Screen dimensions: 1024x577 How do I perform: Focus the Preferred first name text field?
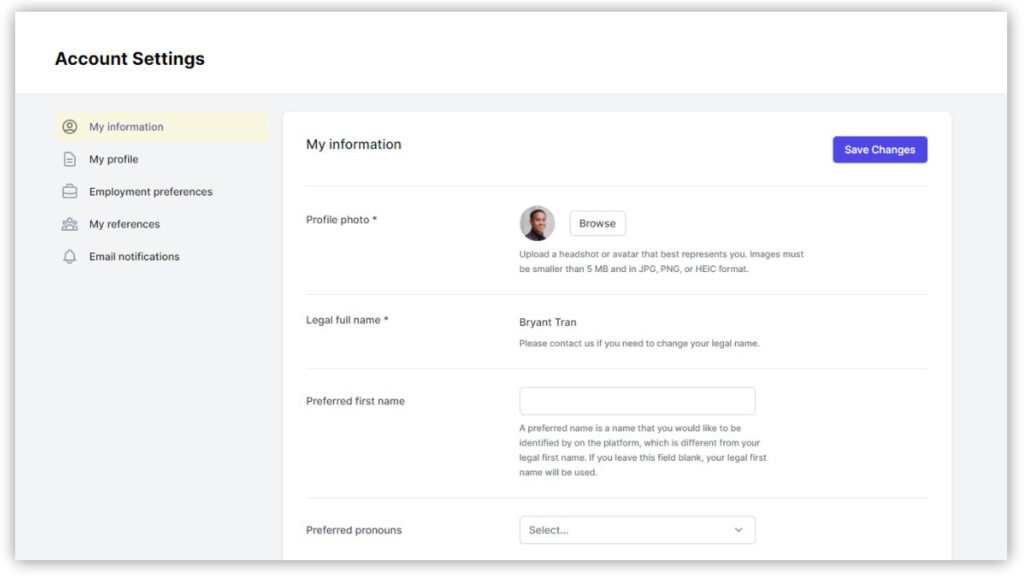tap(637, 401)
